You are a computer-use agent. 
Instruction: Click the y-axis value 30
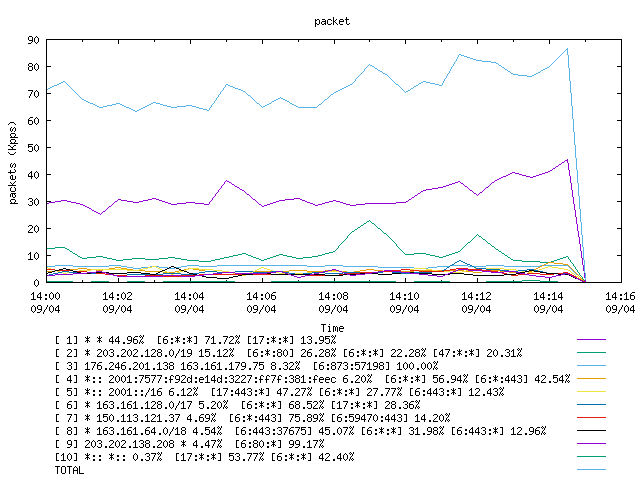click(33, 202)
